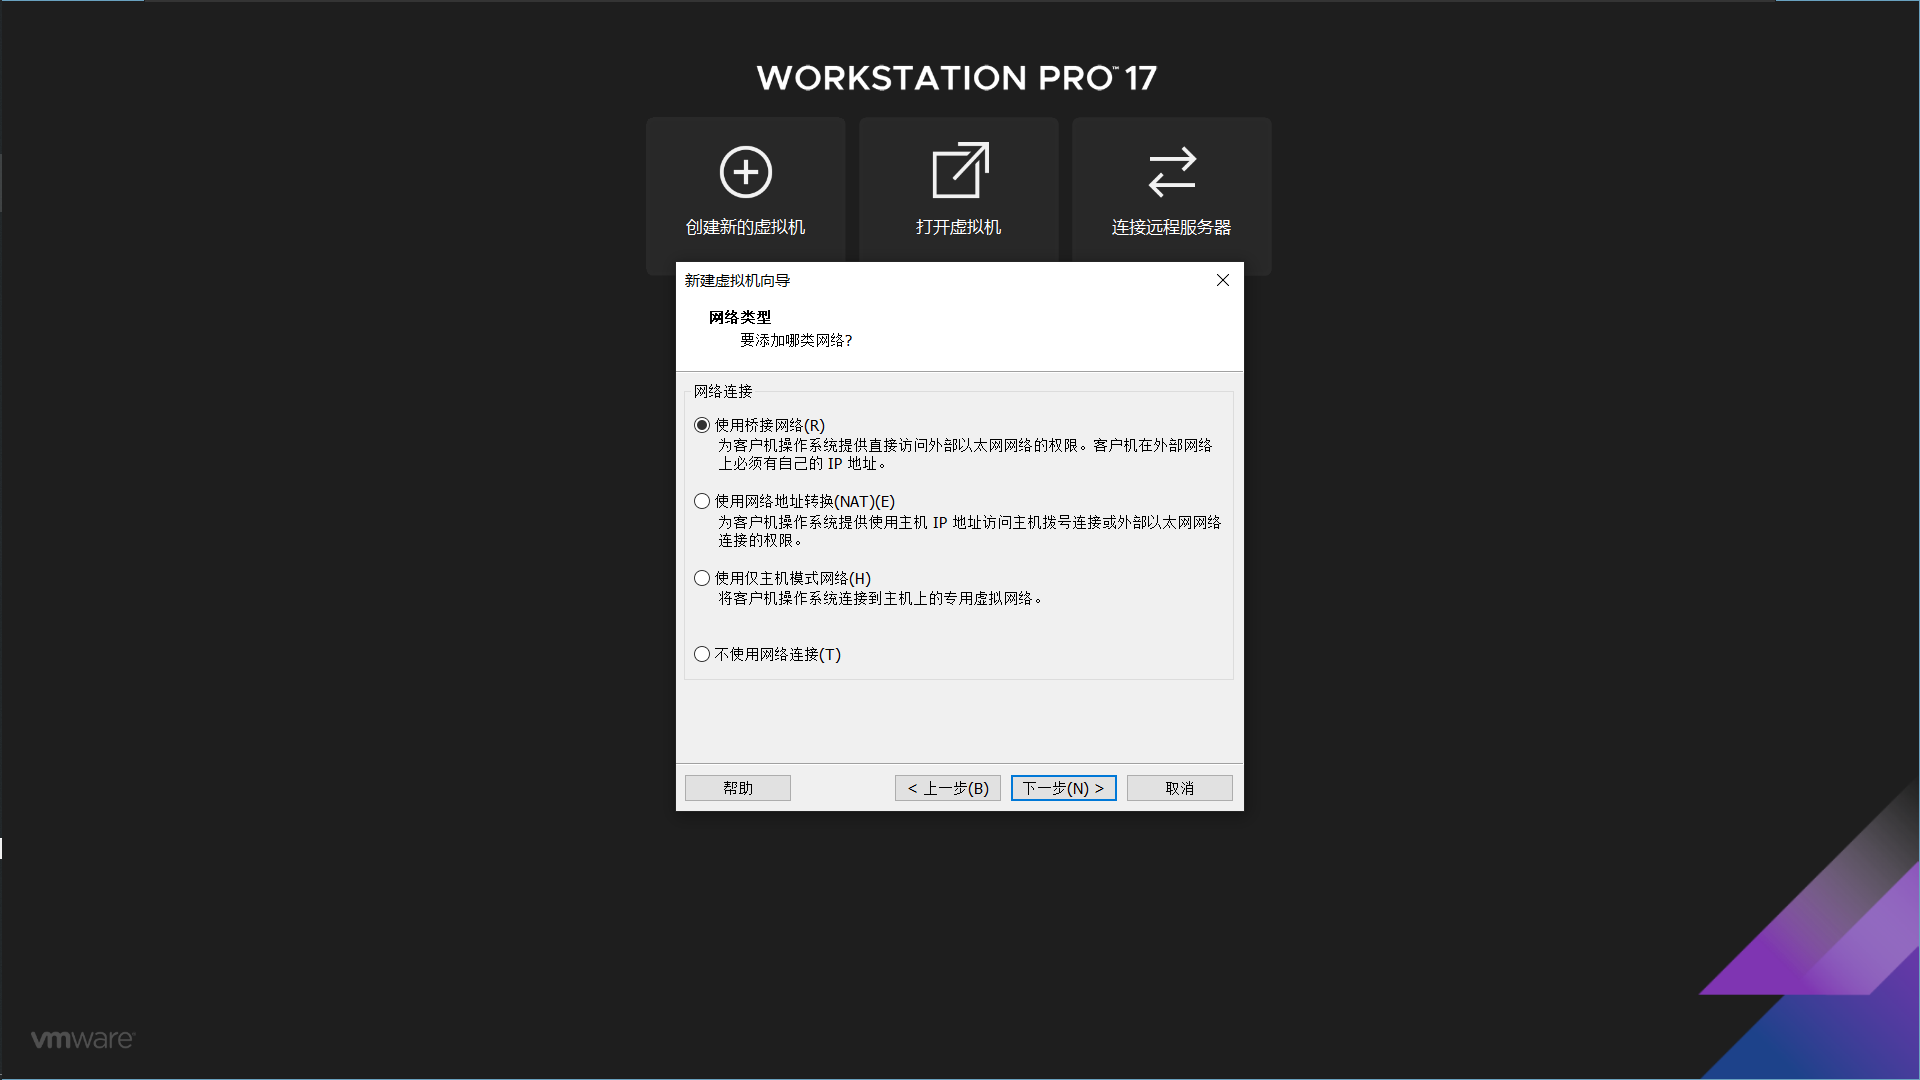Click the connect remote server arrows icon

[1172, 172]
